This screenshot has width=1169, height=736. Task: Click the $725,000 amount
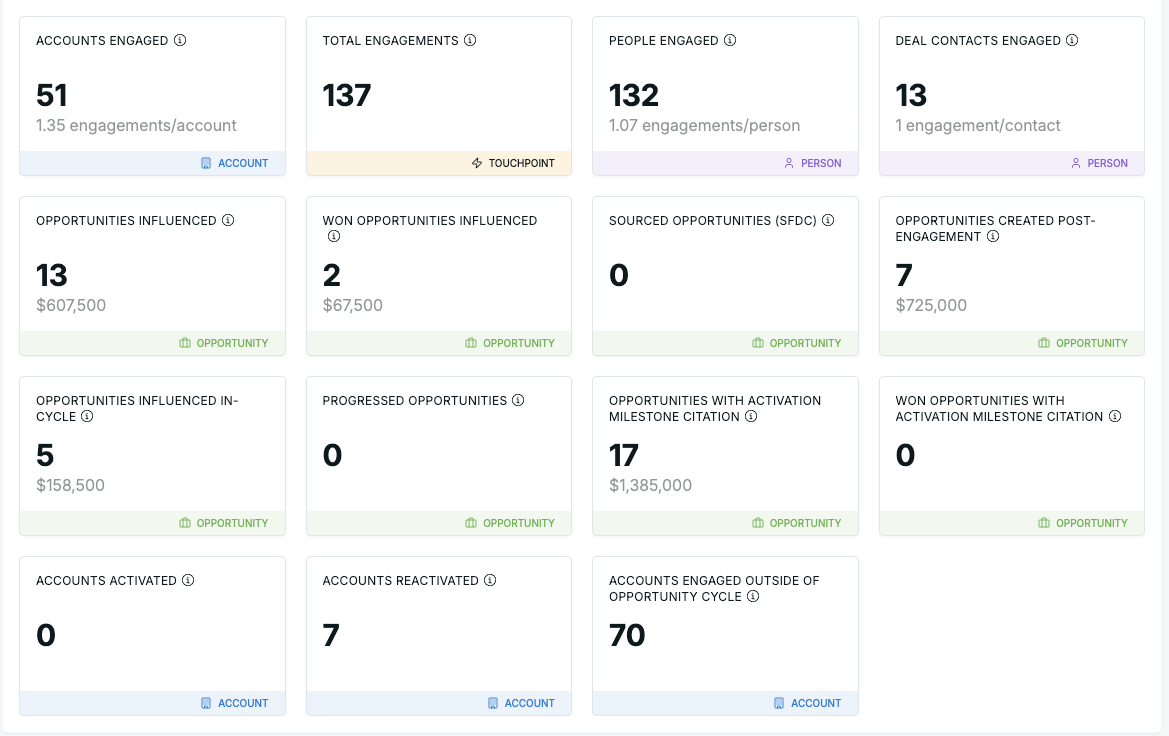931,305
